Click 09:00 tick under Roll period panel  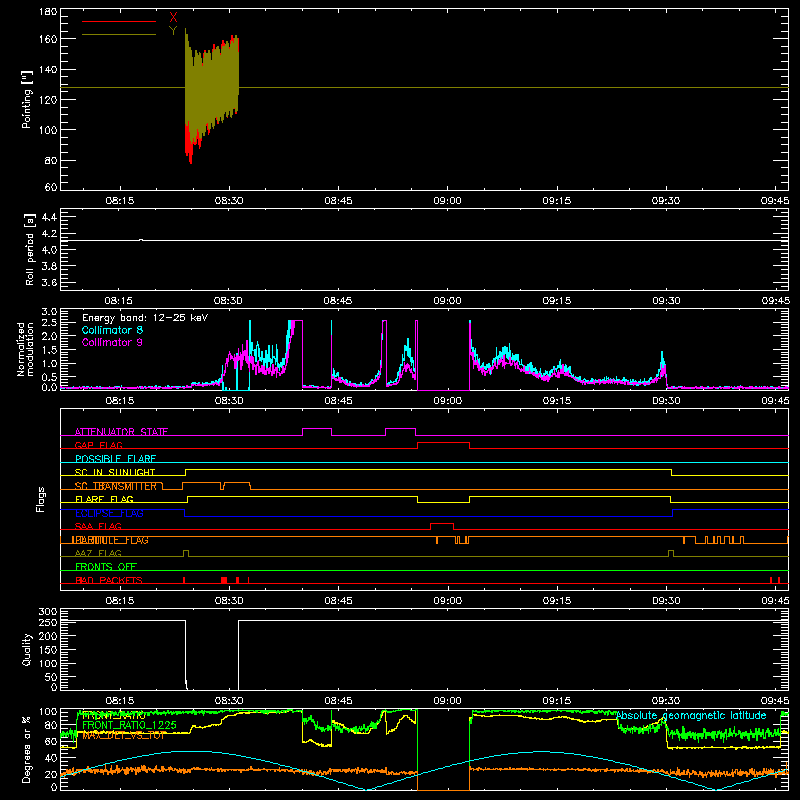[x=447, y=301]
